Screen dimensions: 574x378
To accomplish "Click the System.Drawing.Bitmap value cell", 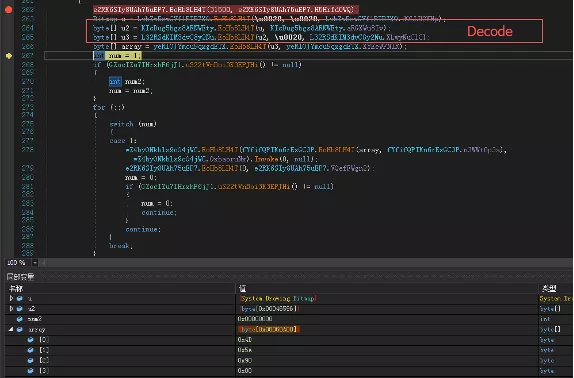I will pyautogui.click(x=278, y=298).
